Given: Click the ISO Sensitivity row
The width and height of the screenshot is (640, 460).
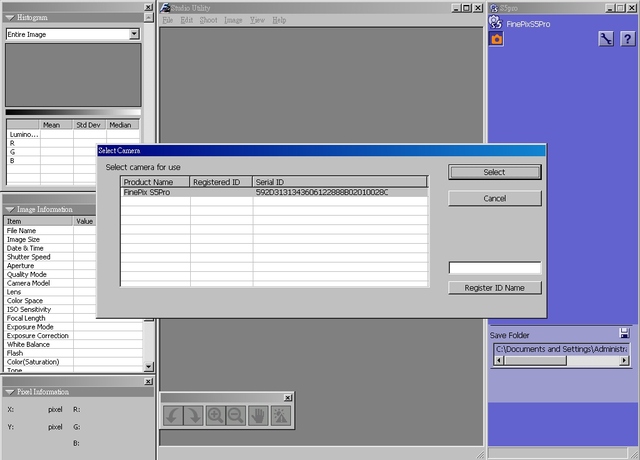Looking at the screenshot, I should pyautogui.click(x=50, y=309).
